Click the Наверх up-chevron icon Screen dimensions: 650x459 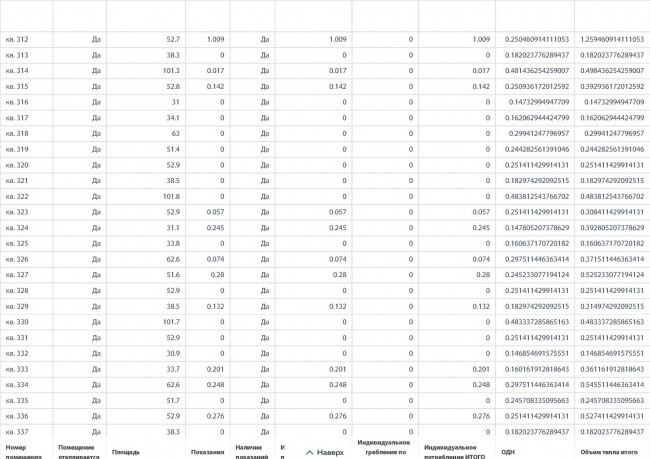[x=309, y=452]
